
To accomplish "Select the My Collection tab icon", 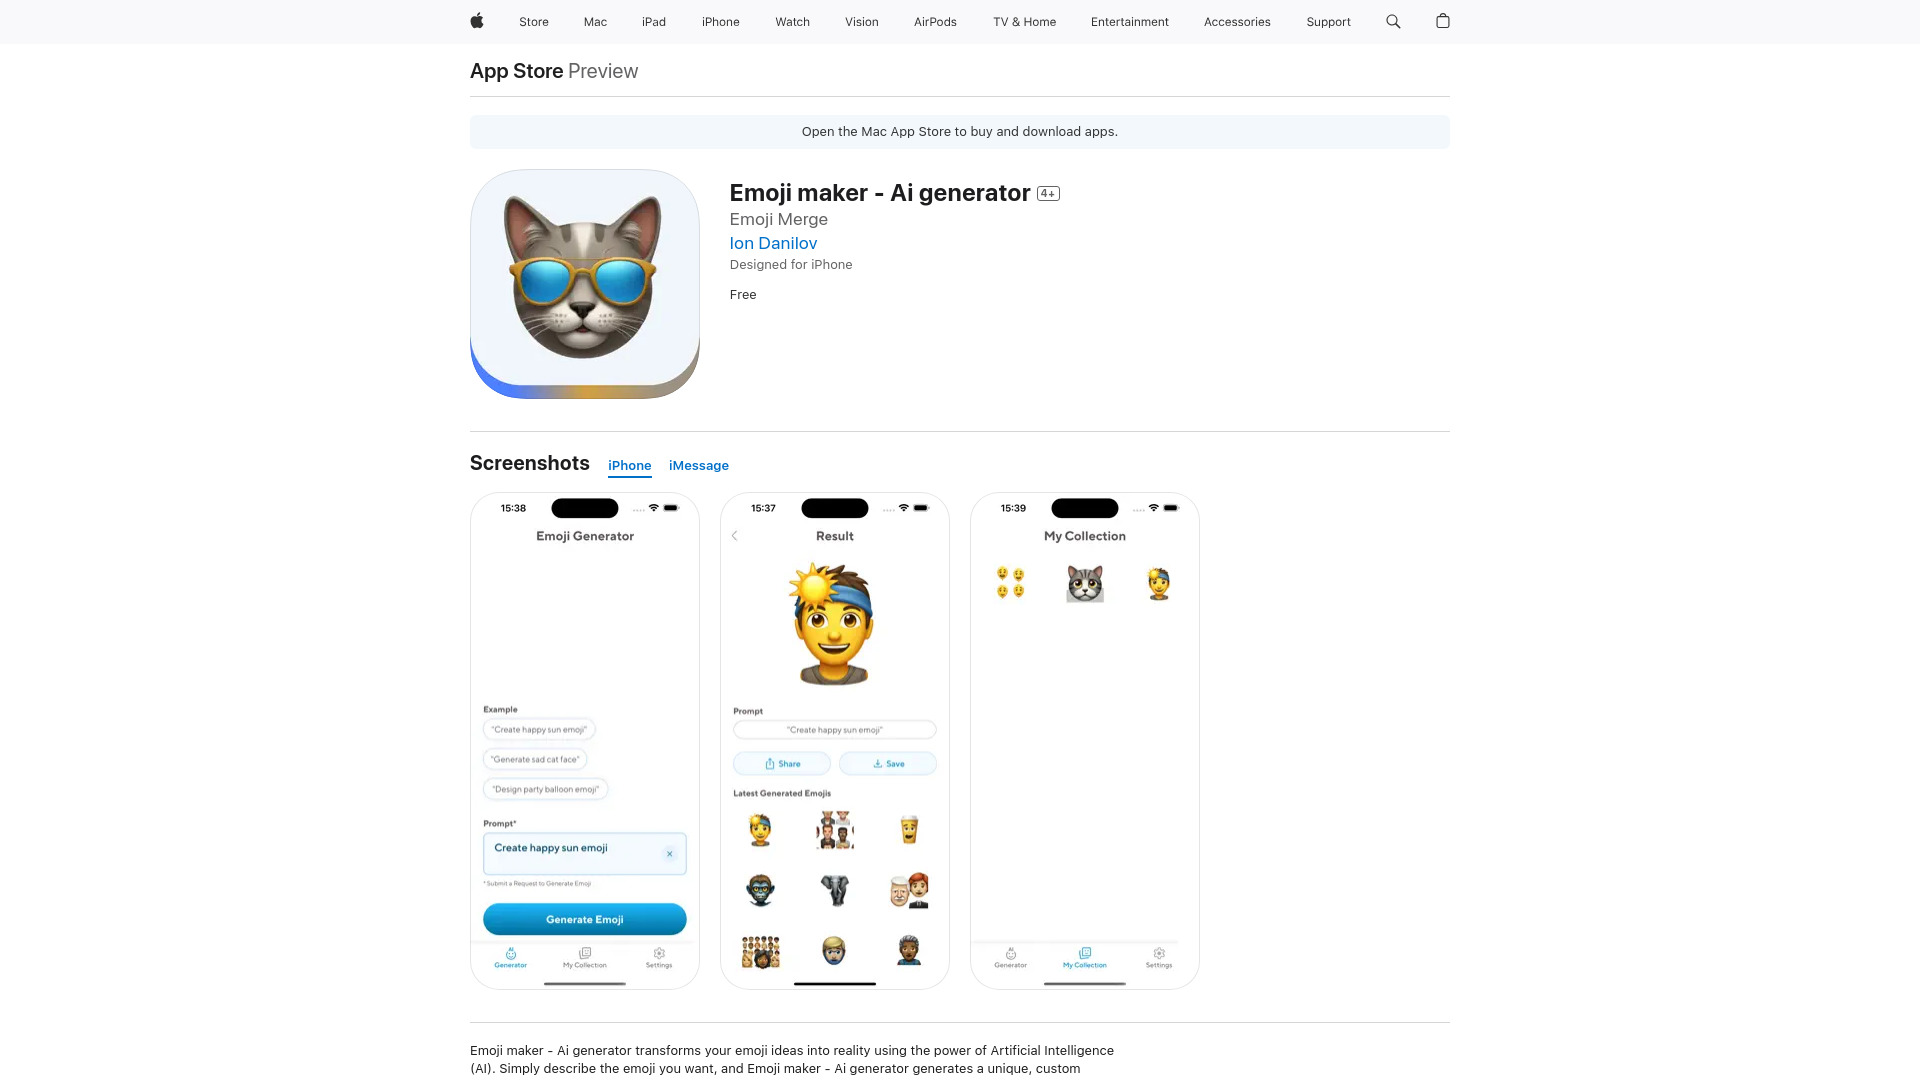I will pos(1085,952).
